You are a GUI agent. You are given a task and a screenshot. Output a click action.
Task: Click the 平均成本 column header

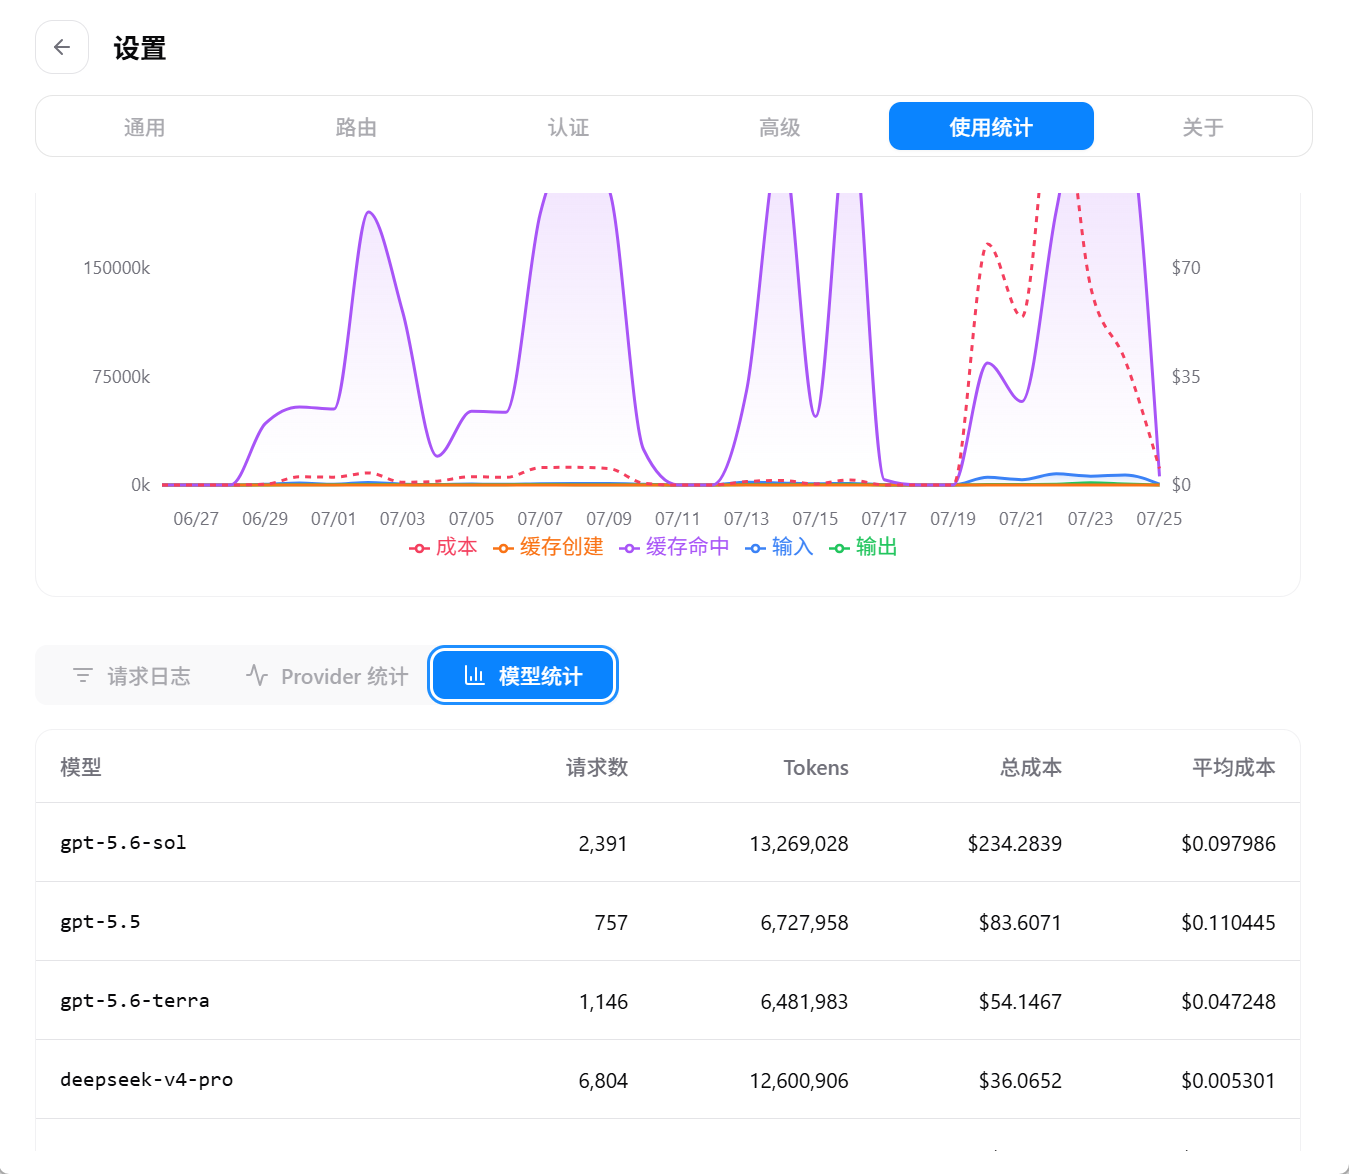(1234, 767)
